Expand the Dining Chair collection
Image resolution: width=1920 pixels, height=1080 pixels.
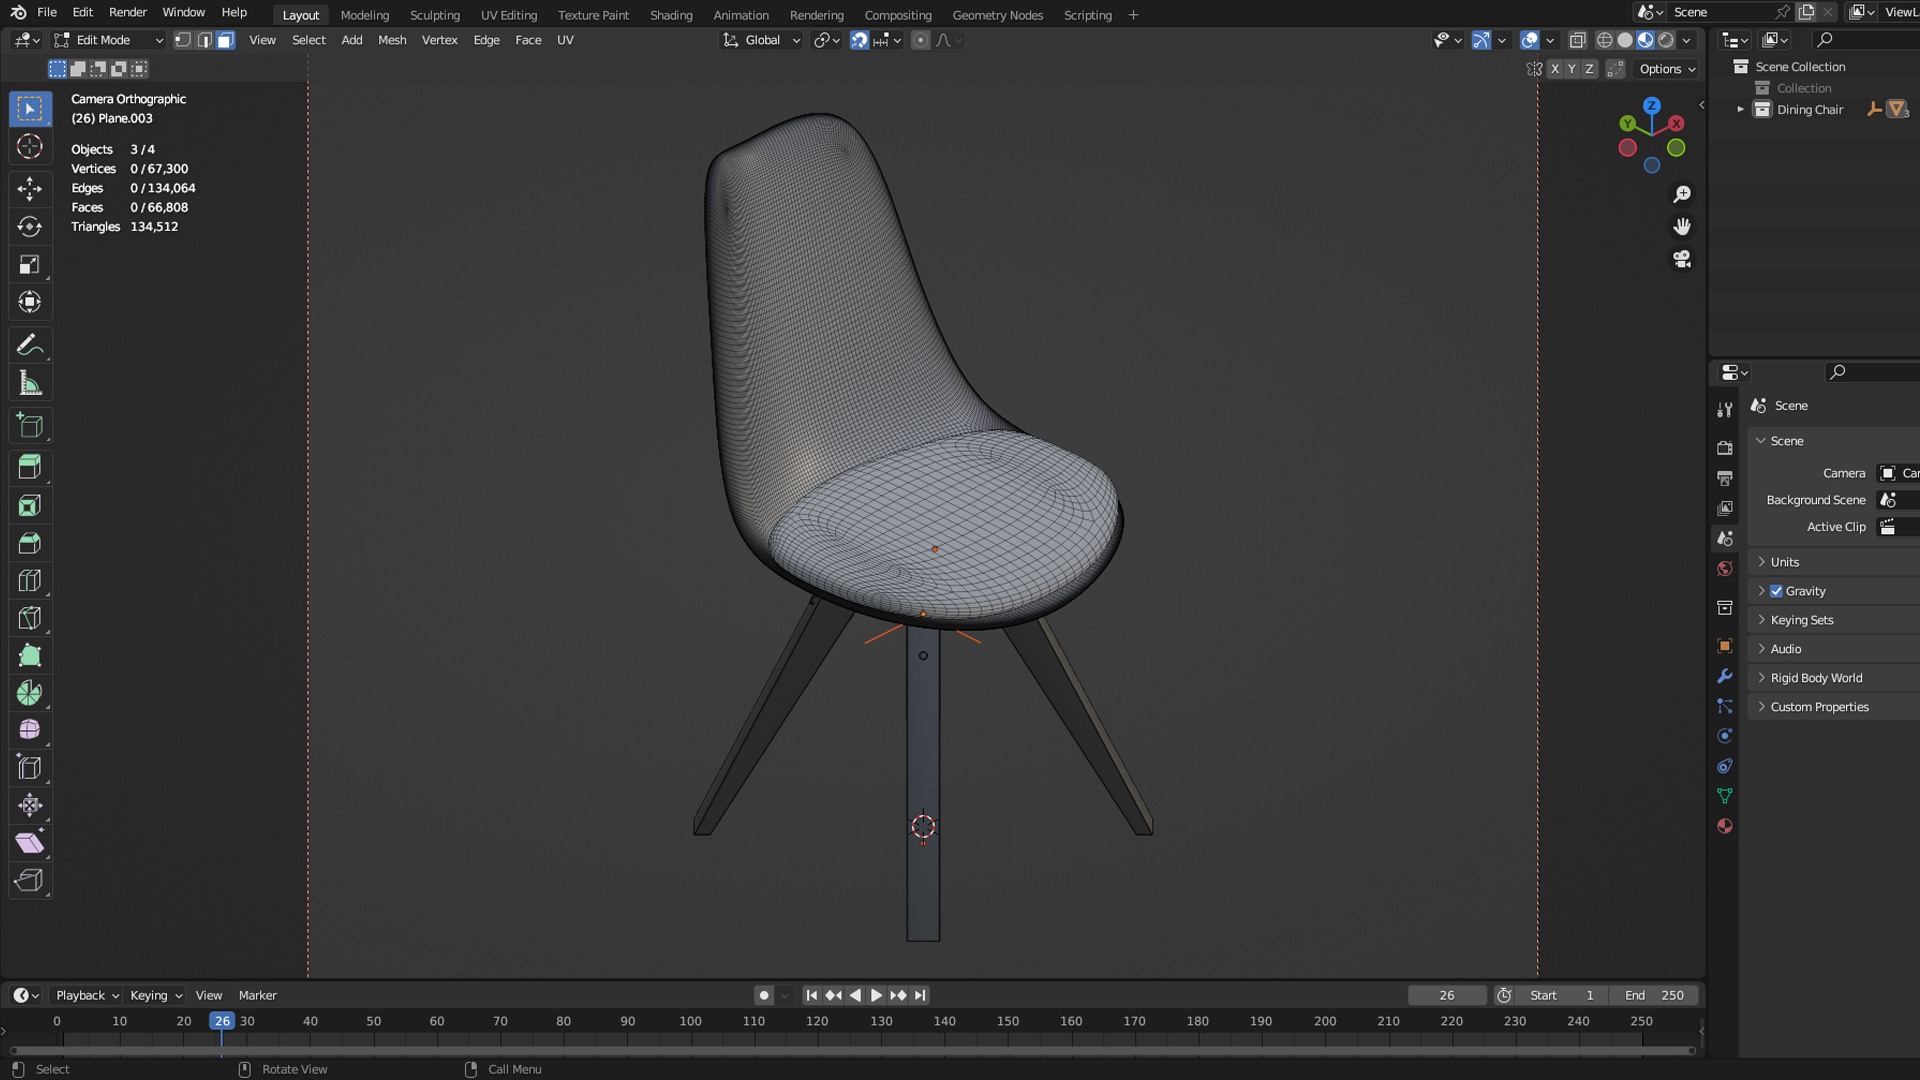1740,110
